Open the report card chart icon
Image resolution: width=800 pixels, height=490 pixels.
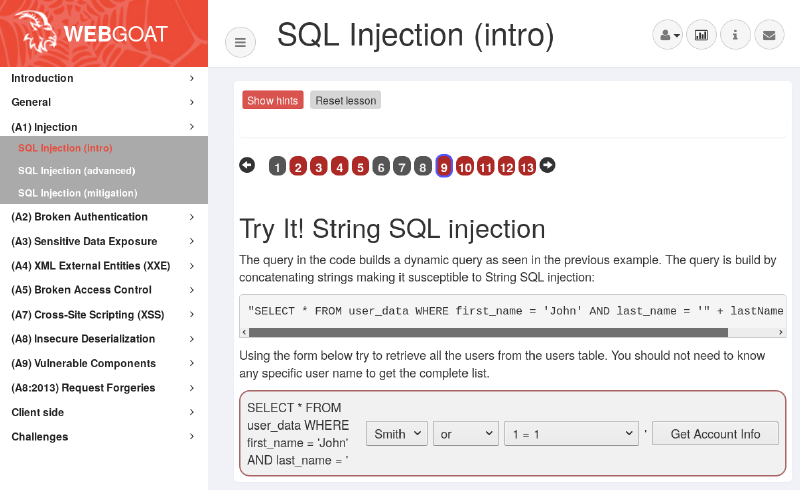(701, 35)
